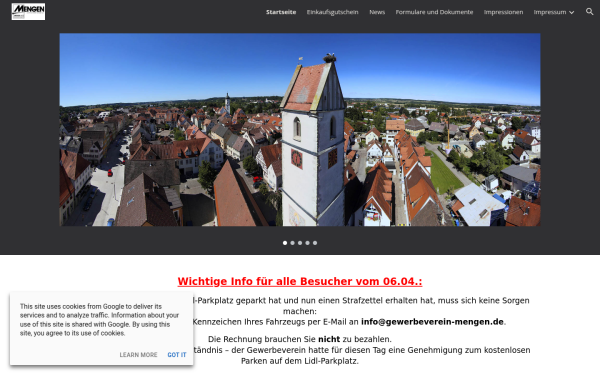This screenshot has width=600, height=375.
Task: Open the News page
Action: tap(377, 12)
